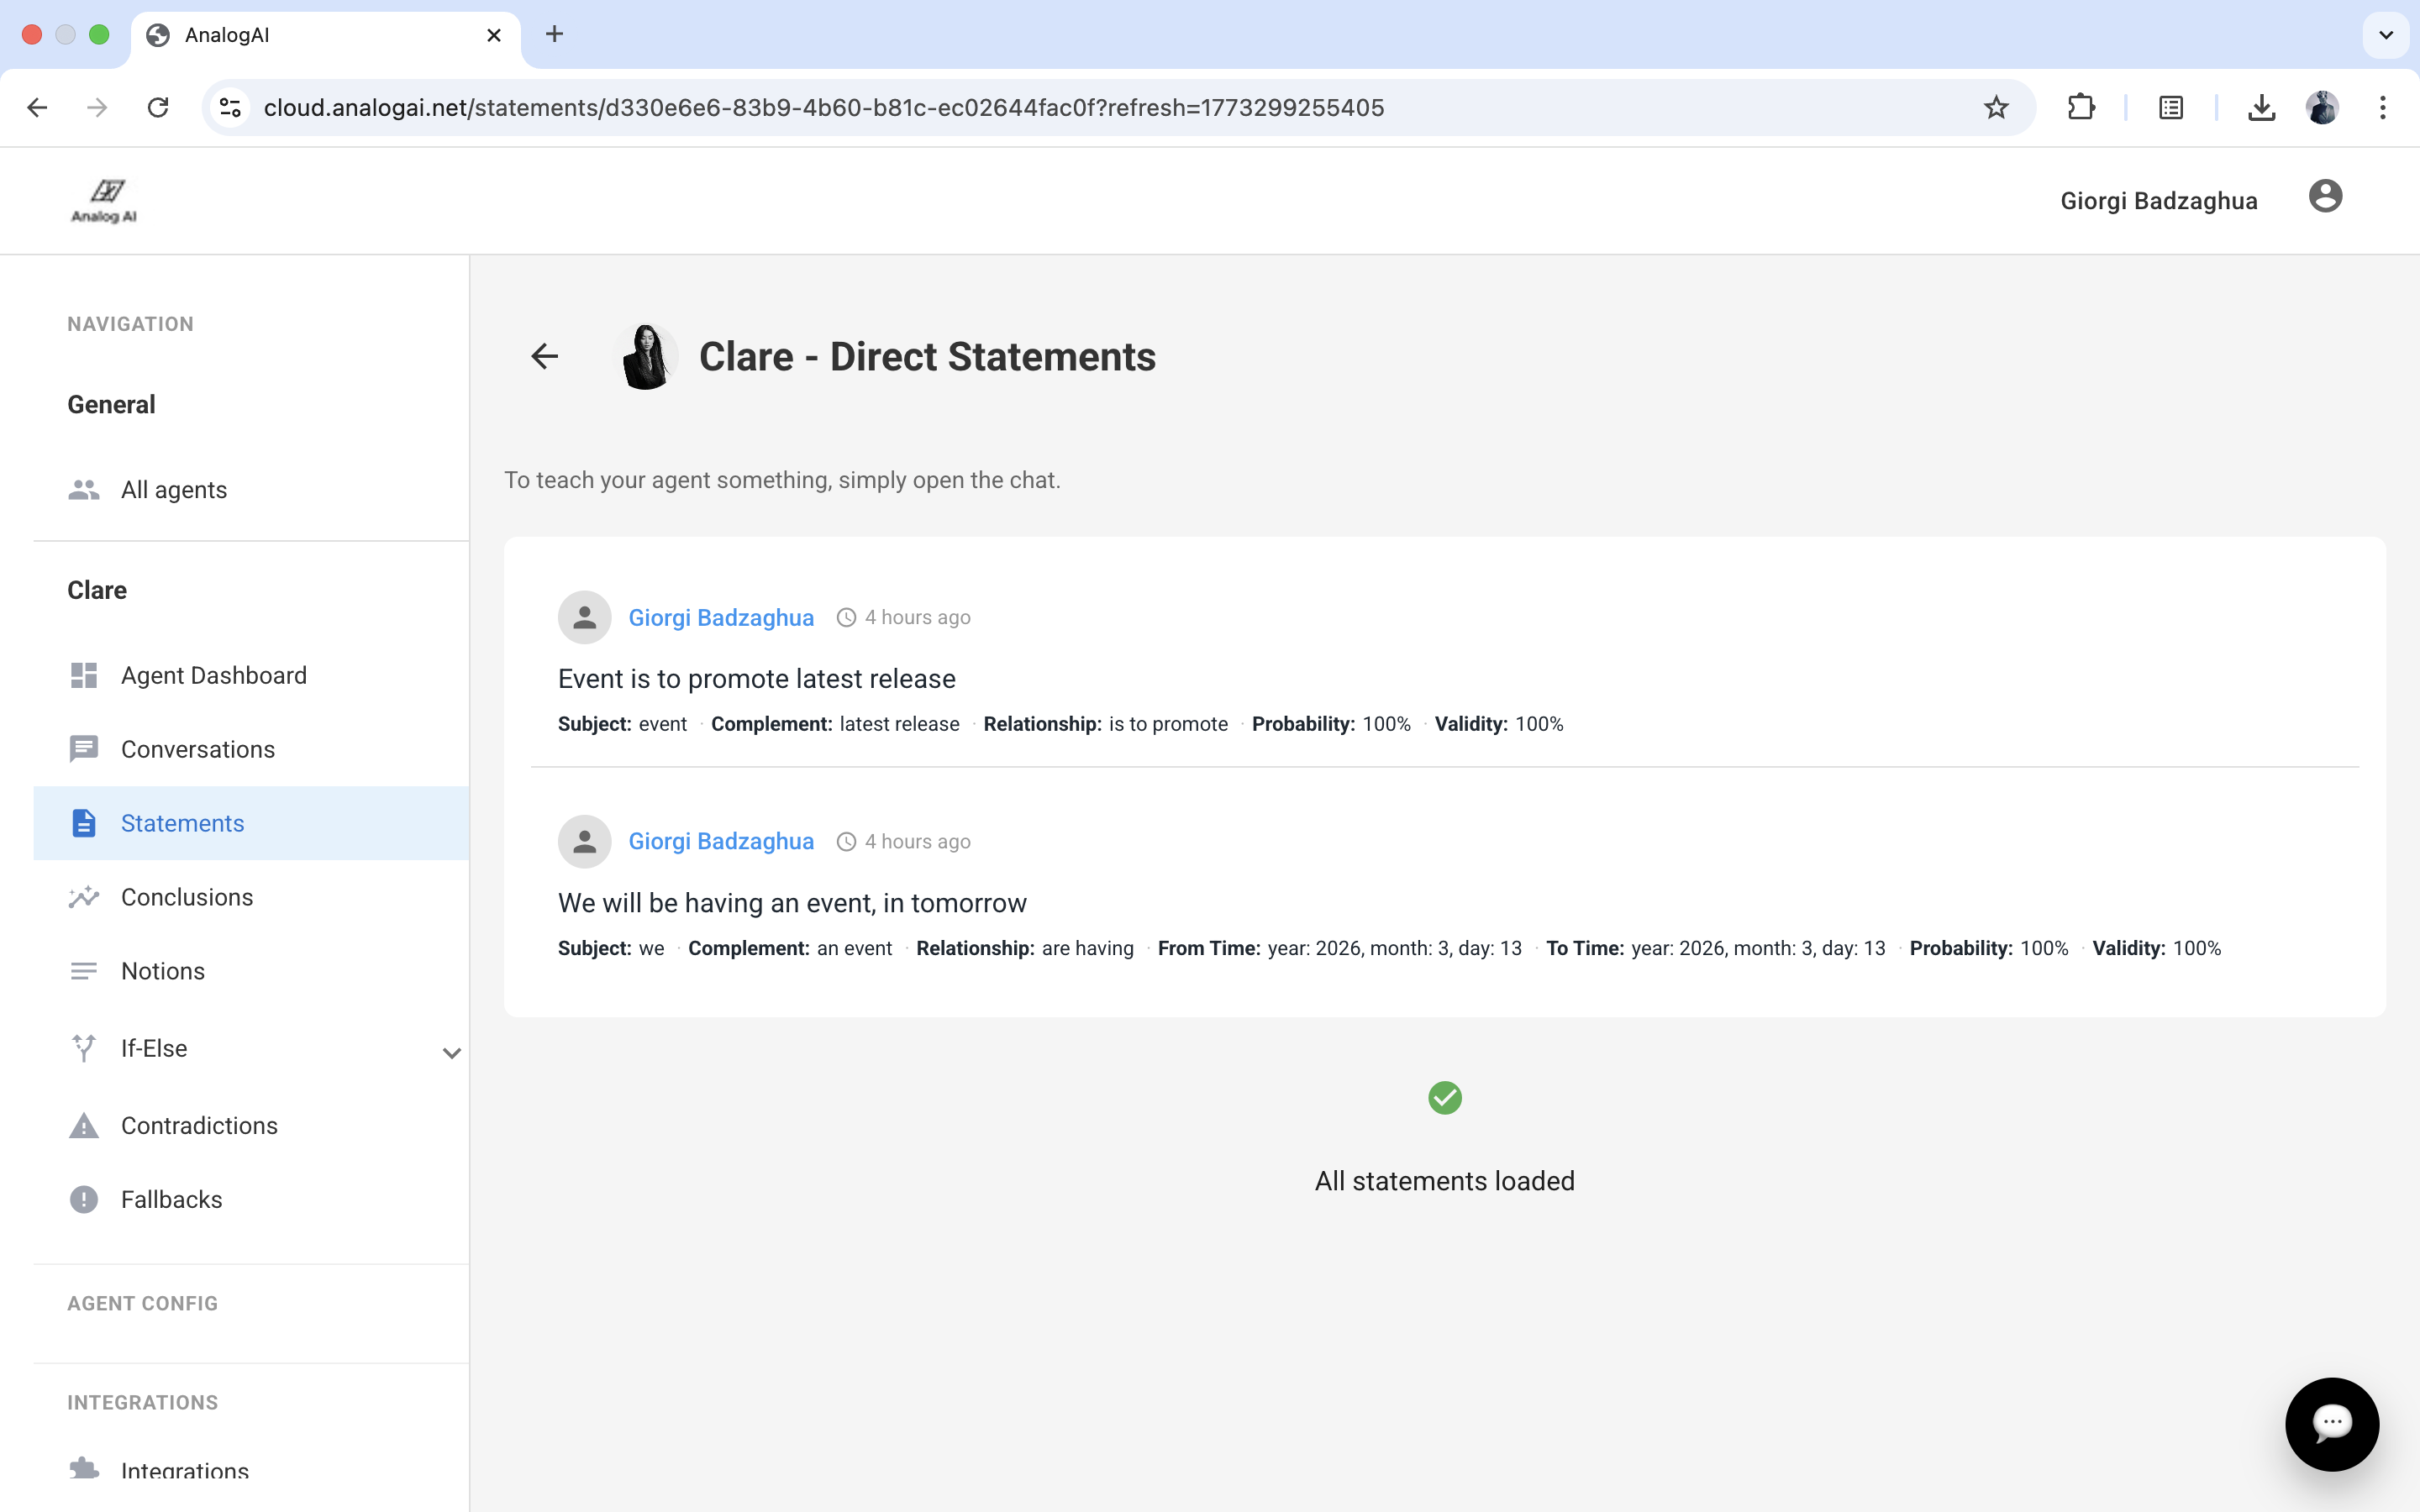Open the tab search dropdown arrow
The height and width of the screenshot is (1512, 2420).
[x=2385, y=35]
